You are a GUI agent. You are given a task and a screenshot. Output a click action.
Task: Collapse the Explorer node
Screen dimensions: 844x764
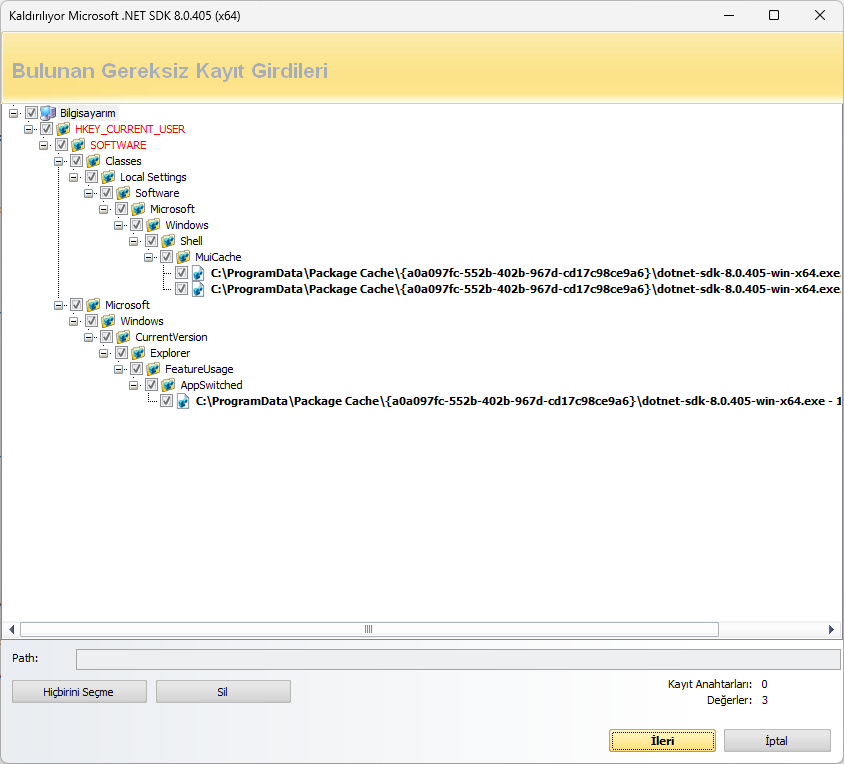click(x=104, y=354)
